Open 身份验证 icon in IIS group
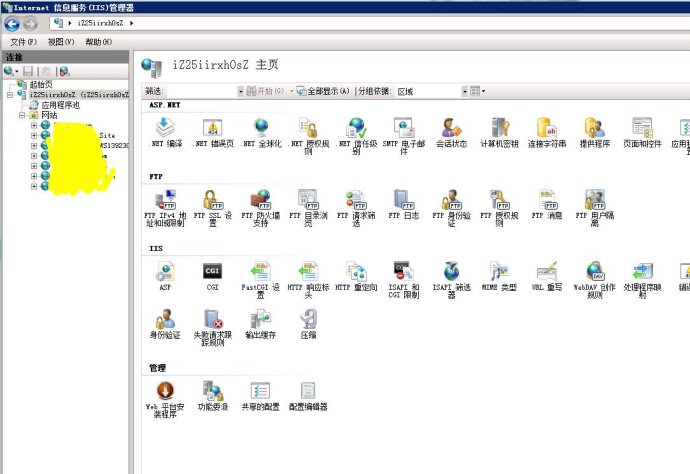This screenshot has width=690, height=474. pos(165,319)
